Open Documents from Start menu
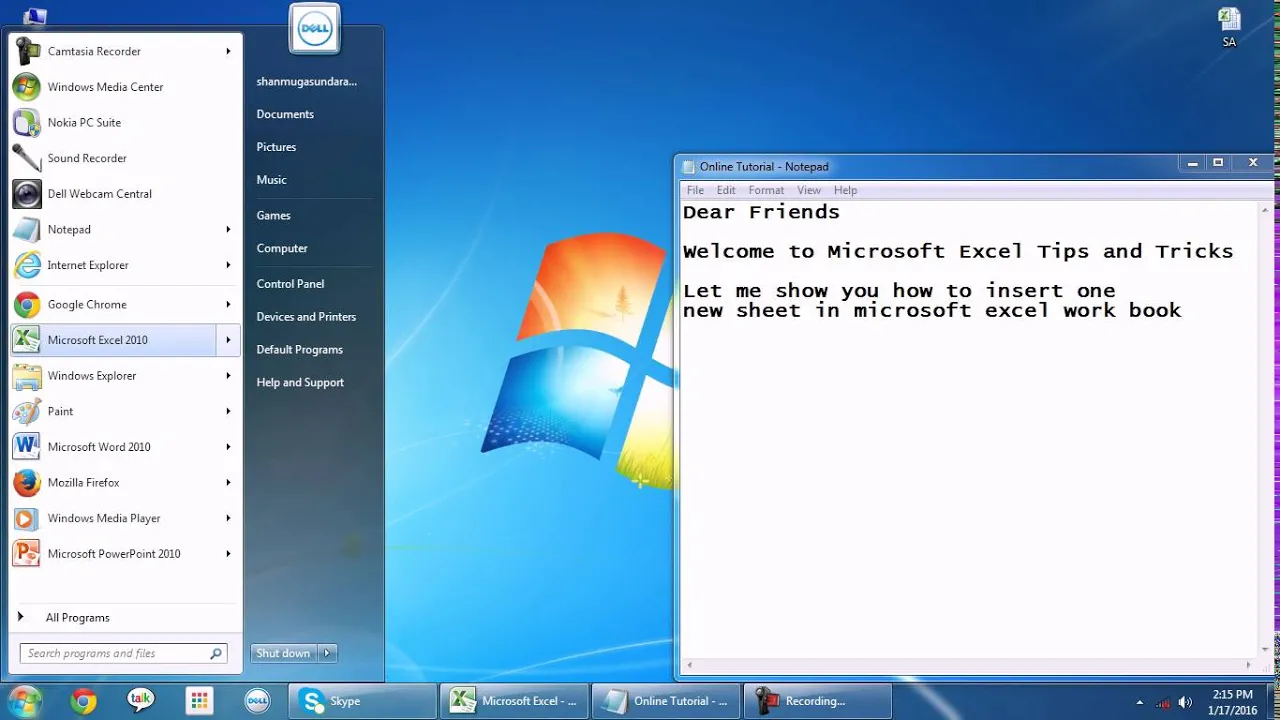The image size is (1280, 720). [x=285, y=114]
